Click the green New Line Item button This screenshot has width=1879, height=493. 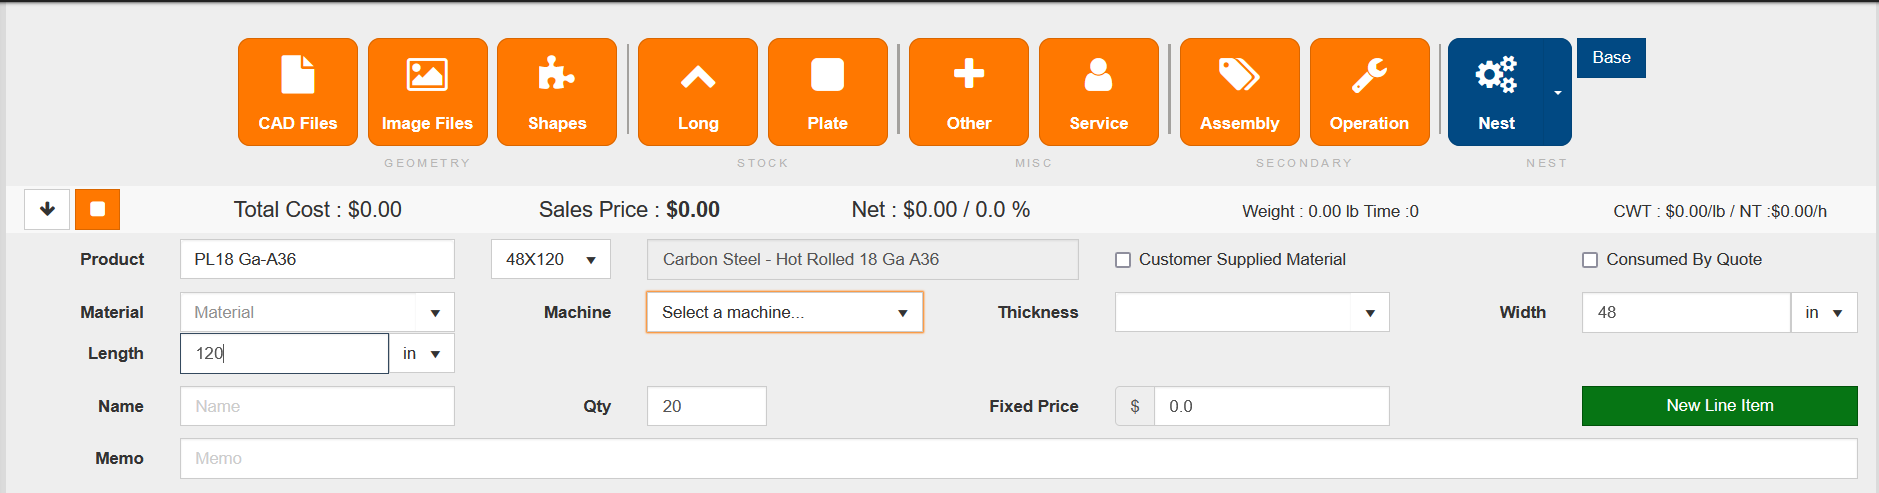[x=1718, y=406]
